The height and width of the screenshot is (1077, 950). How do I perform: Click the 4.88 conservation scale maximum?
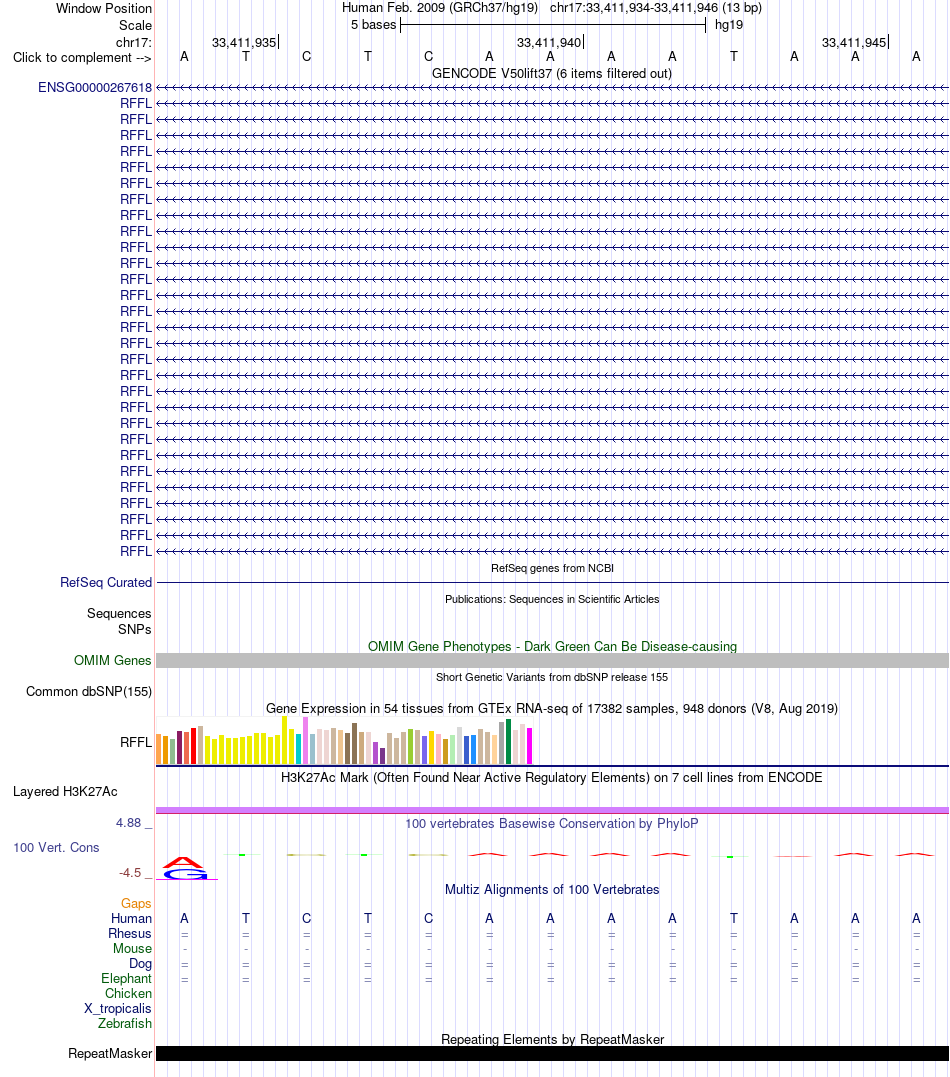(128, 823)
